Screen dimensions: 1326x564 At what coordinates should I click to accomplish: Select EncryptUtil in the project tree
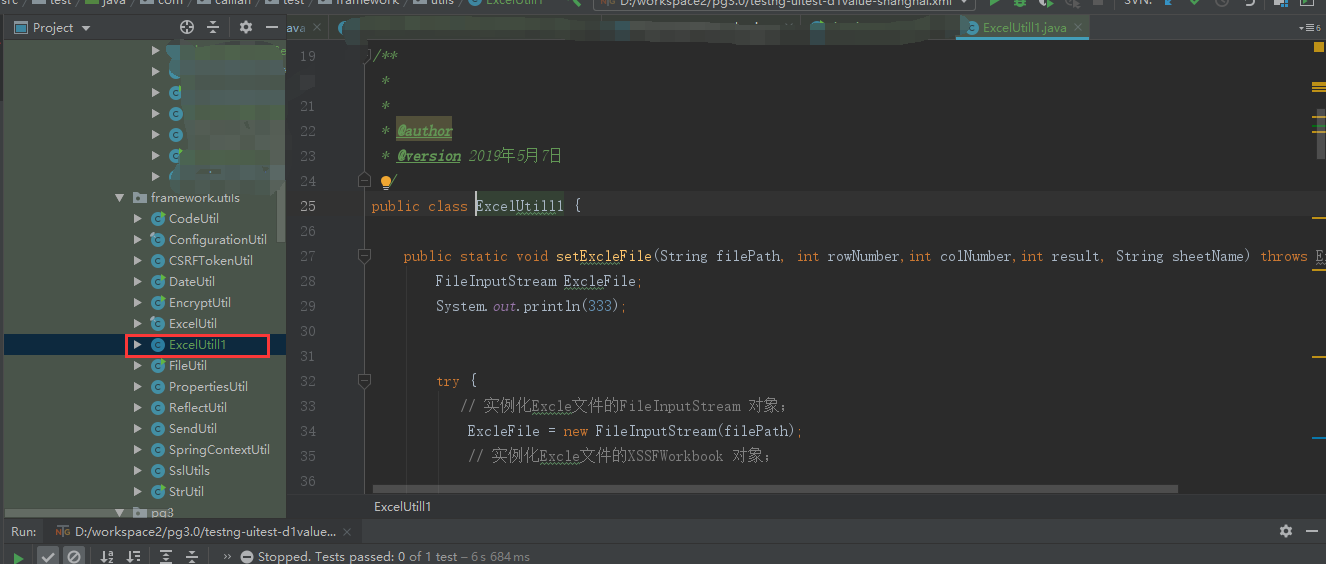pyautogui.click(x=200, y=303)
